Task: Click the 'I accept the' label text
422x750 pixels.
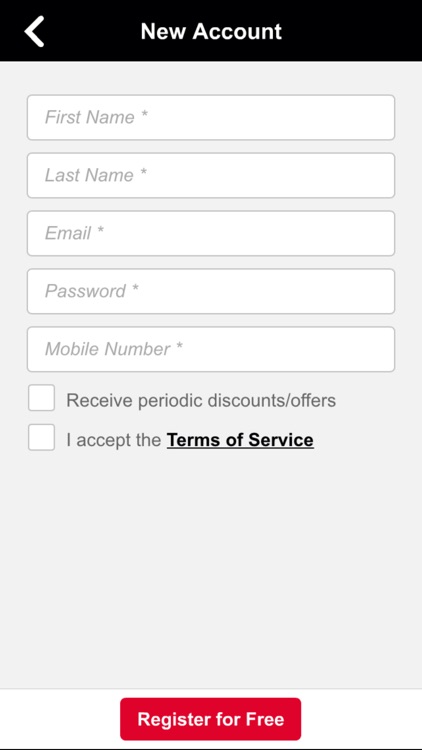Action: tap(114, 440)
